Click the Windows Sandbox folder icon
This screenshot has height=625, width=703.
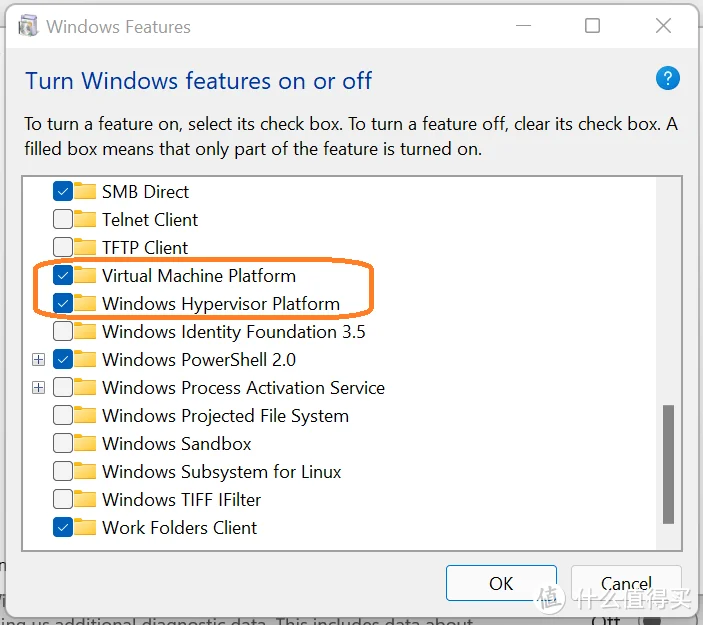click(x=85, y=443)
